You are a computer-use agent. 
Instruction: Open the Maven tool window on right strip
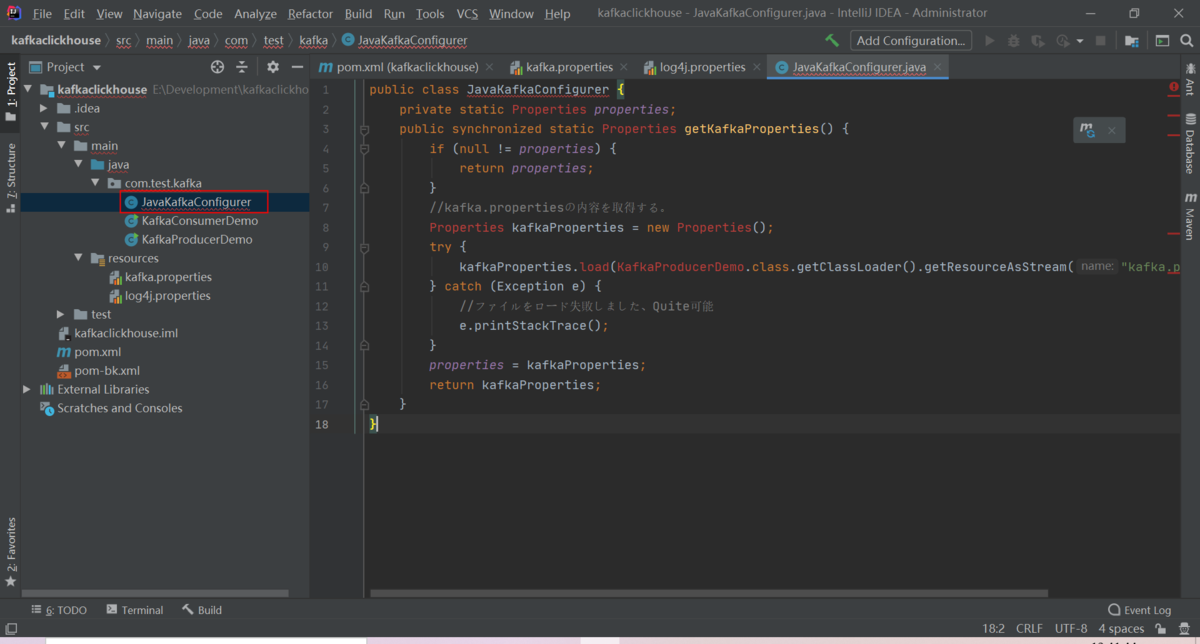pos(1190,215)
